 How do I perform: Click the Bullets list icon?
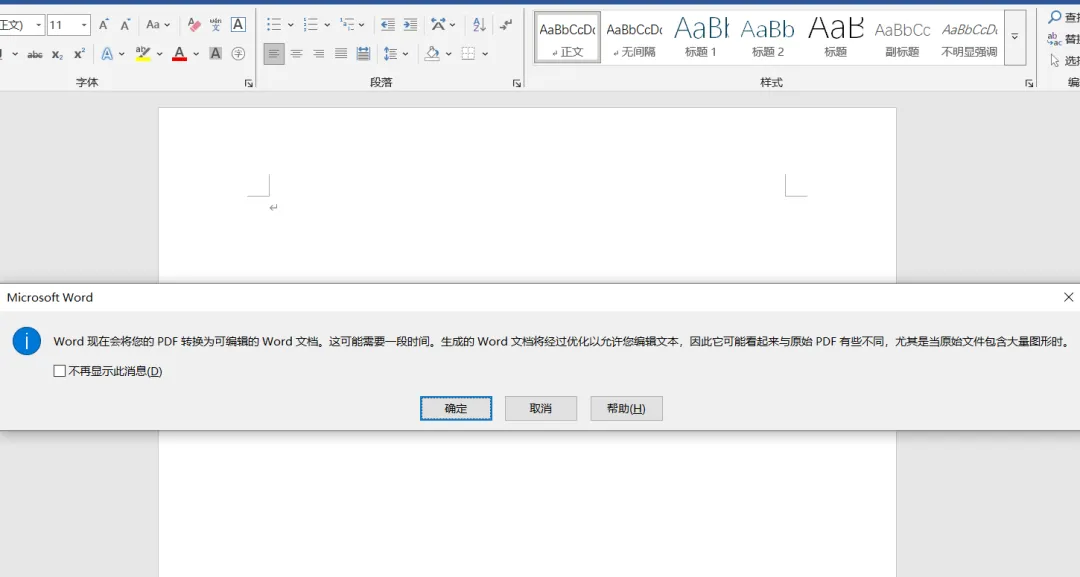(x=274, y=25)
